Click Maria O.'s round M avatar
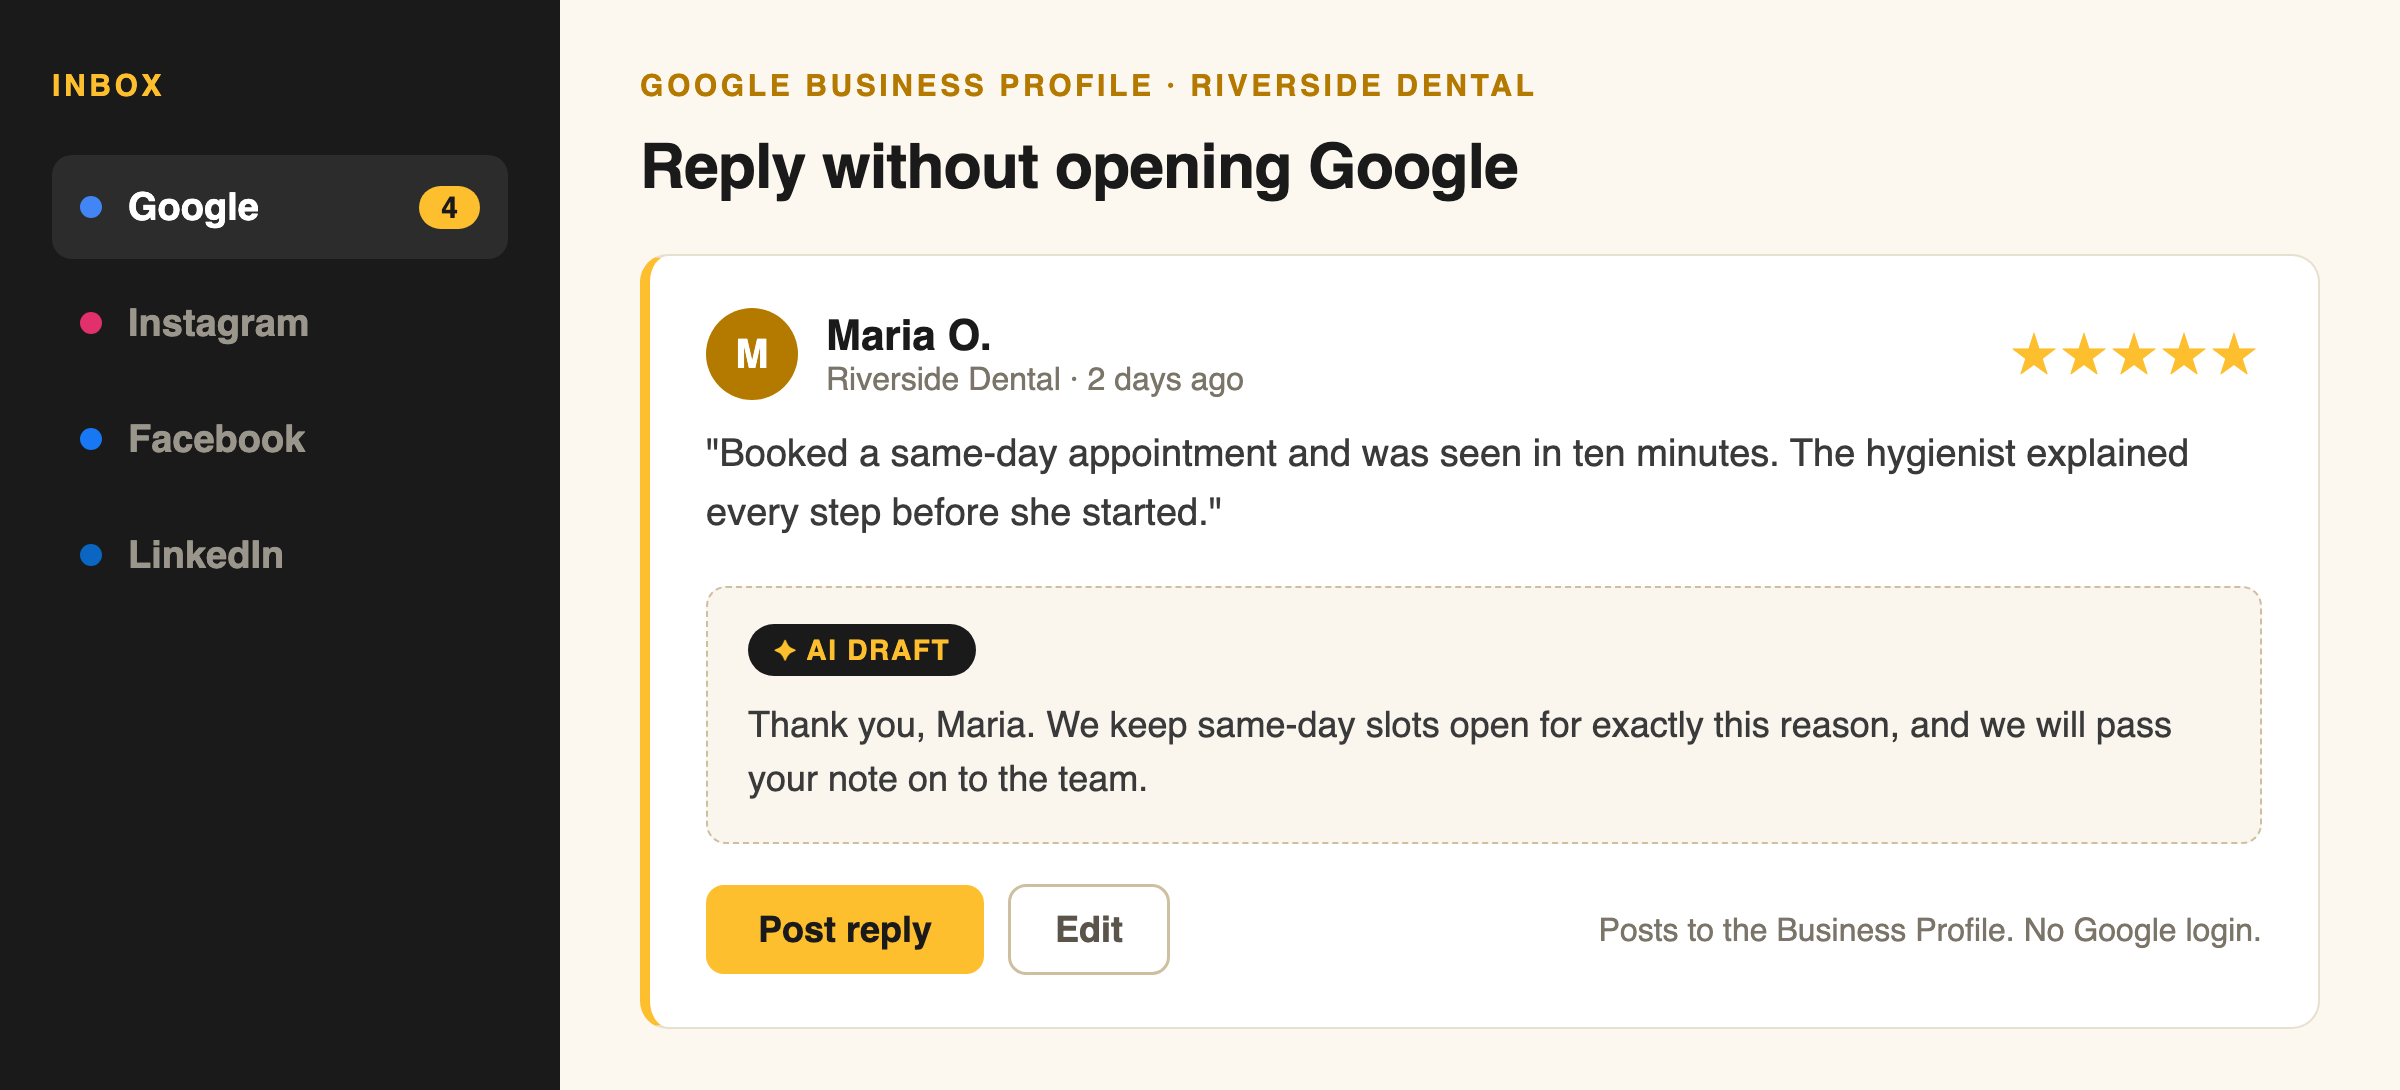The image size is (2400, 1090). (x=752, y=354)
